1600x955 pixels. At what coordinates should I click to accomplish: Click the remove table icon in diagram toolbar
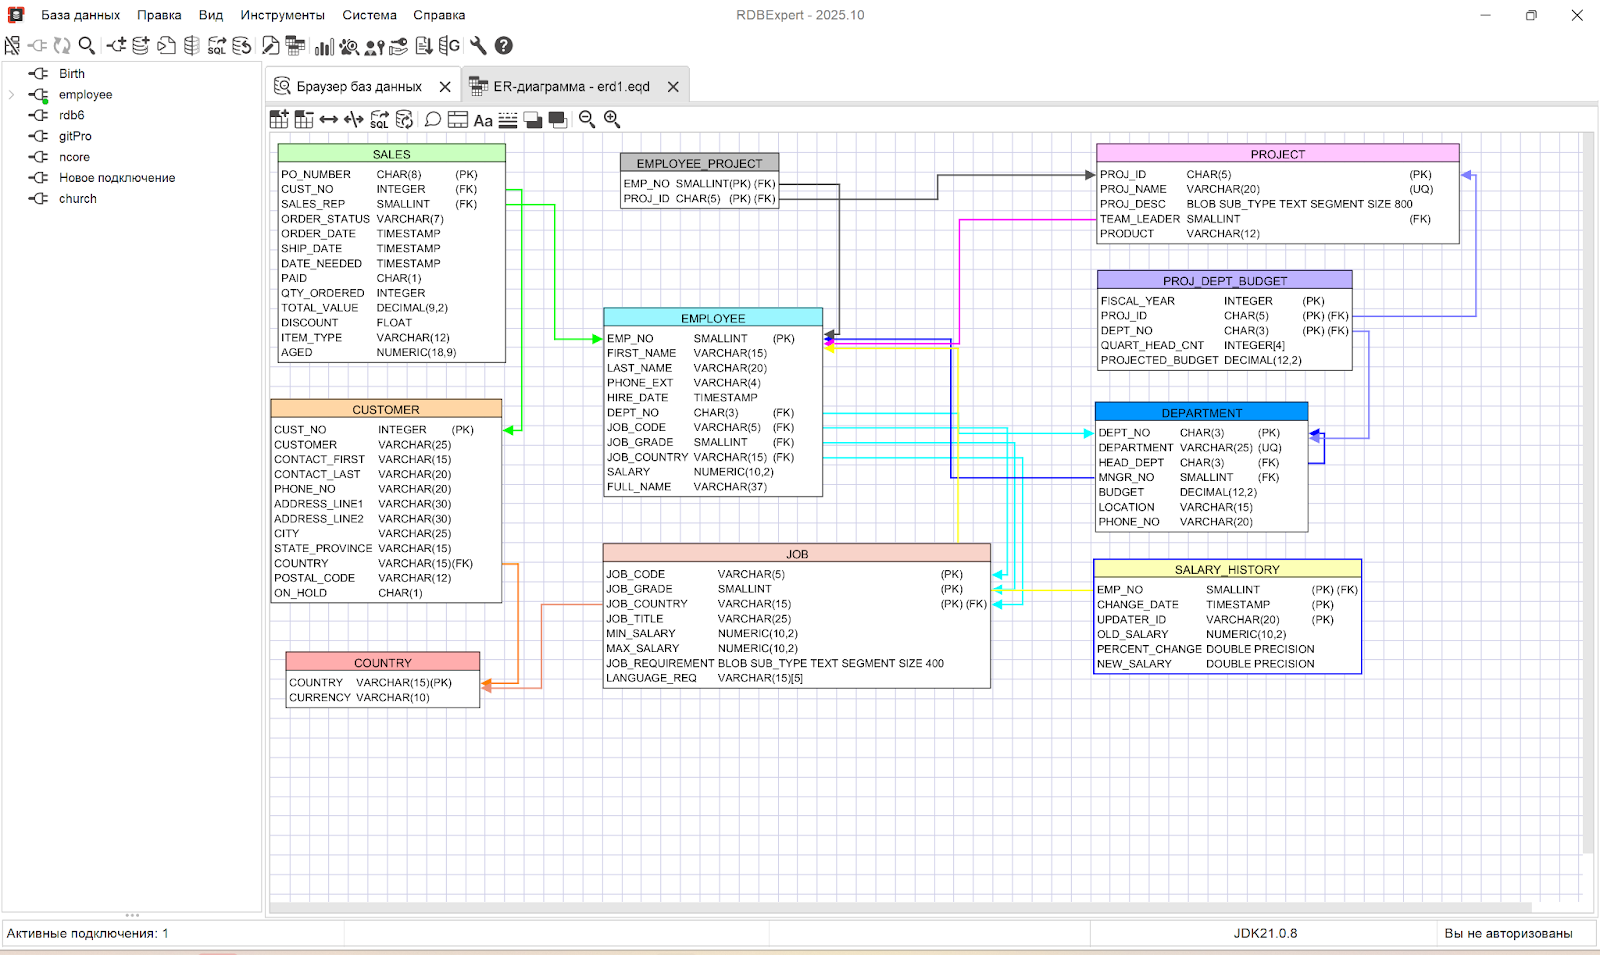pyautogui.click(x=304, y=120)
